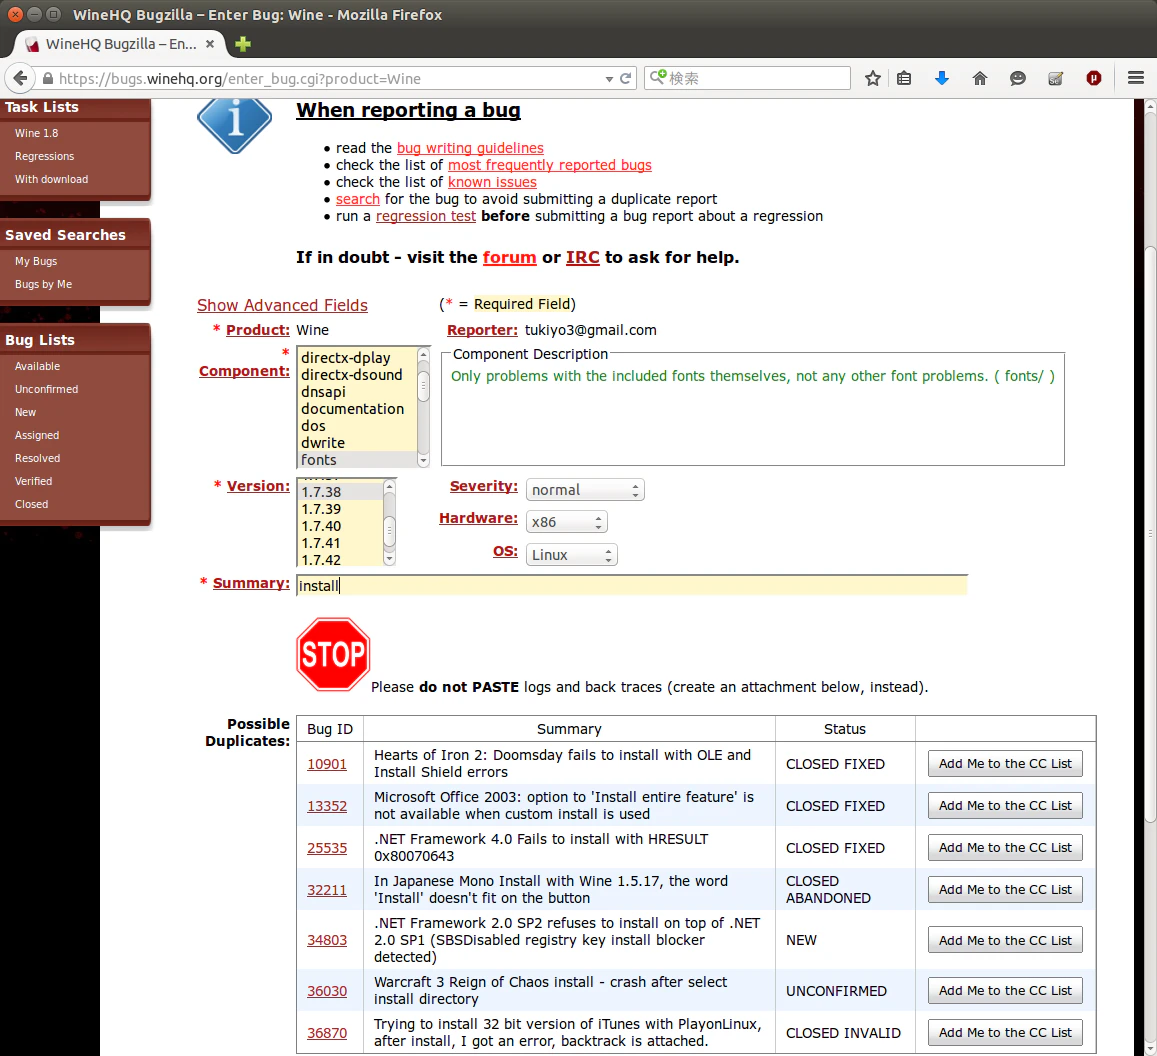Viewport: 1157px width, 1056px height.
Task: Click the bookmark star icon
Action: pos(873,78)
